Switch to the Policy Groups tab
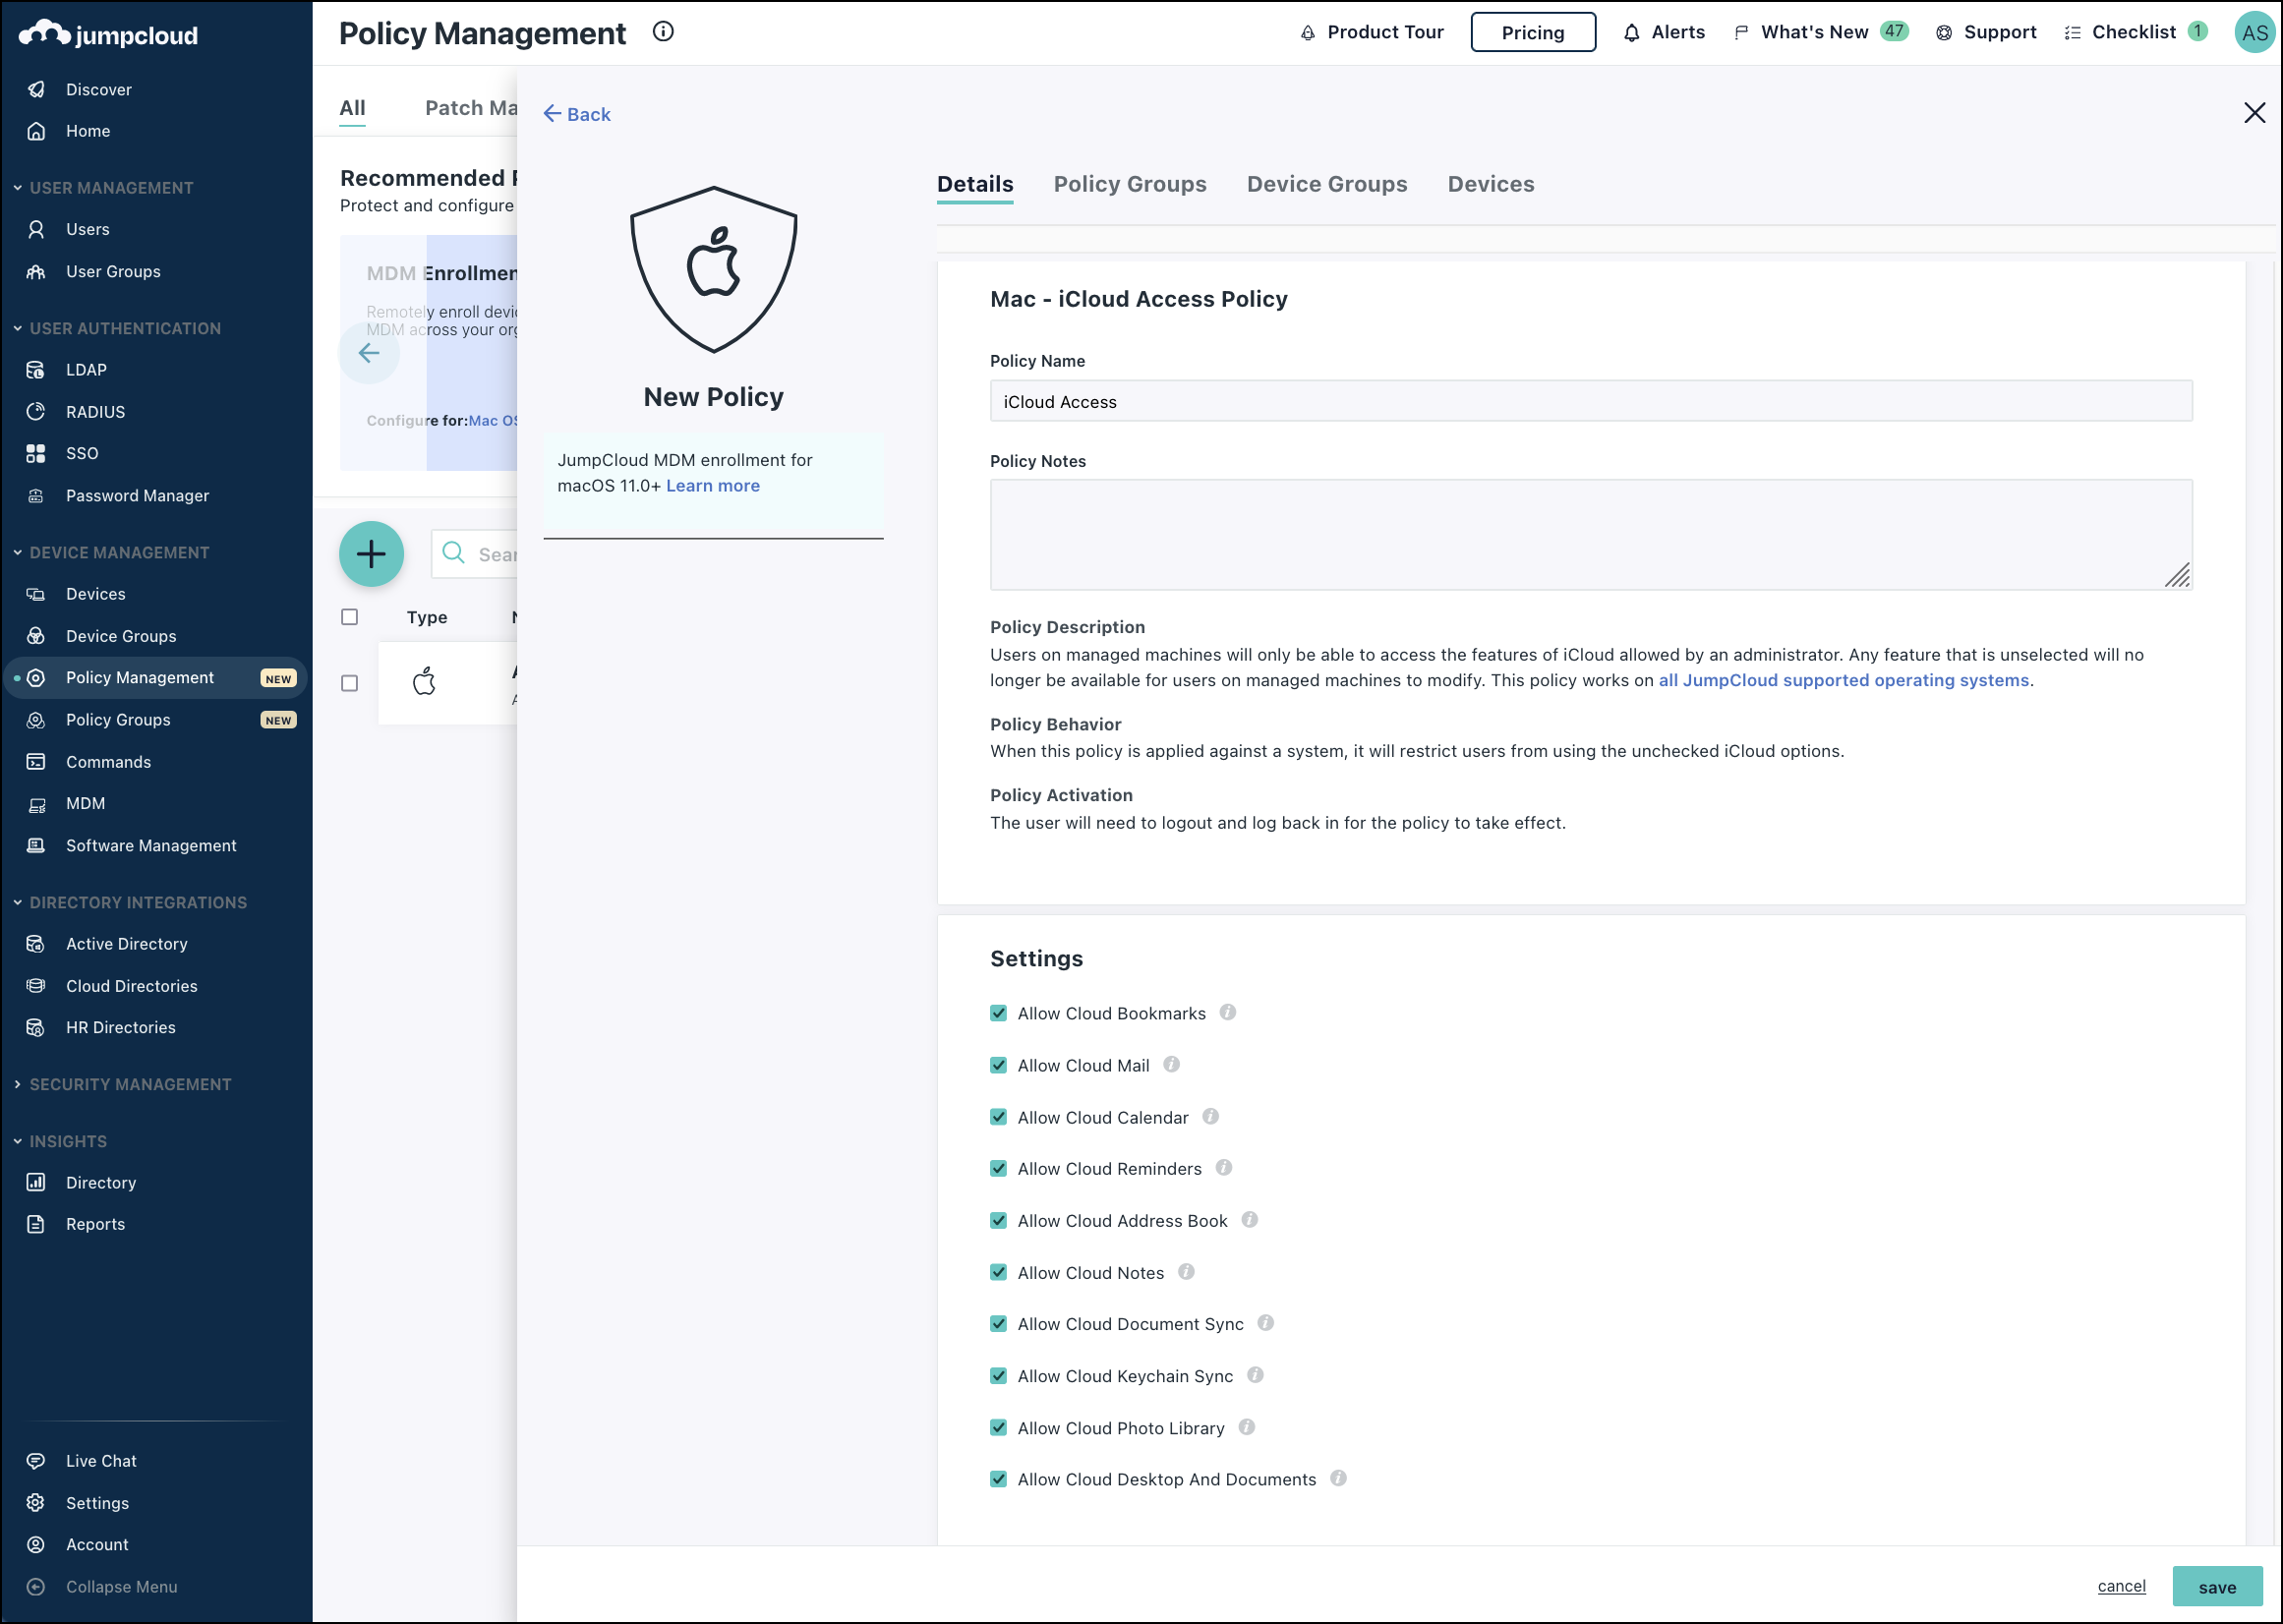The image size is (2283, 1624). tap(1130, 184)
